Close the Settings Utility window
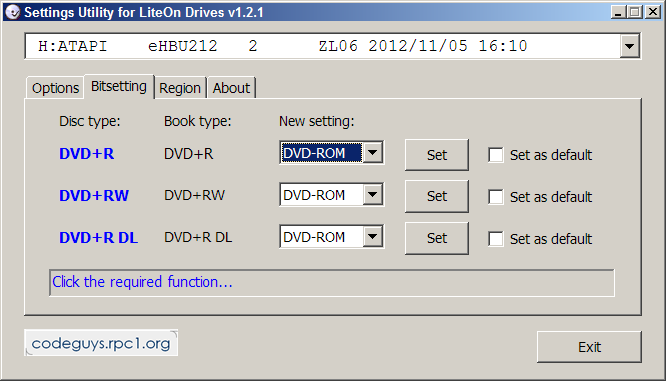Viewport: 666px width, 381px height. (652, 11)
